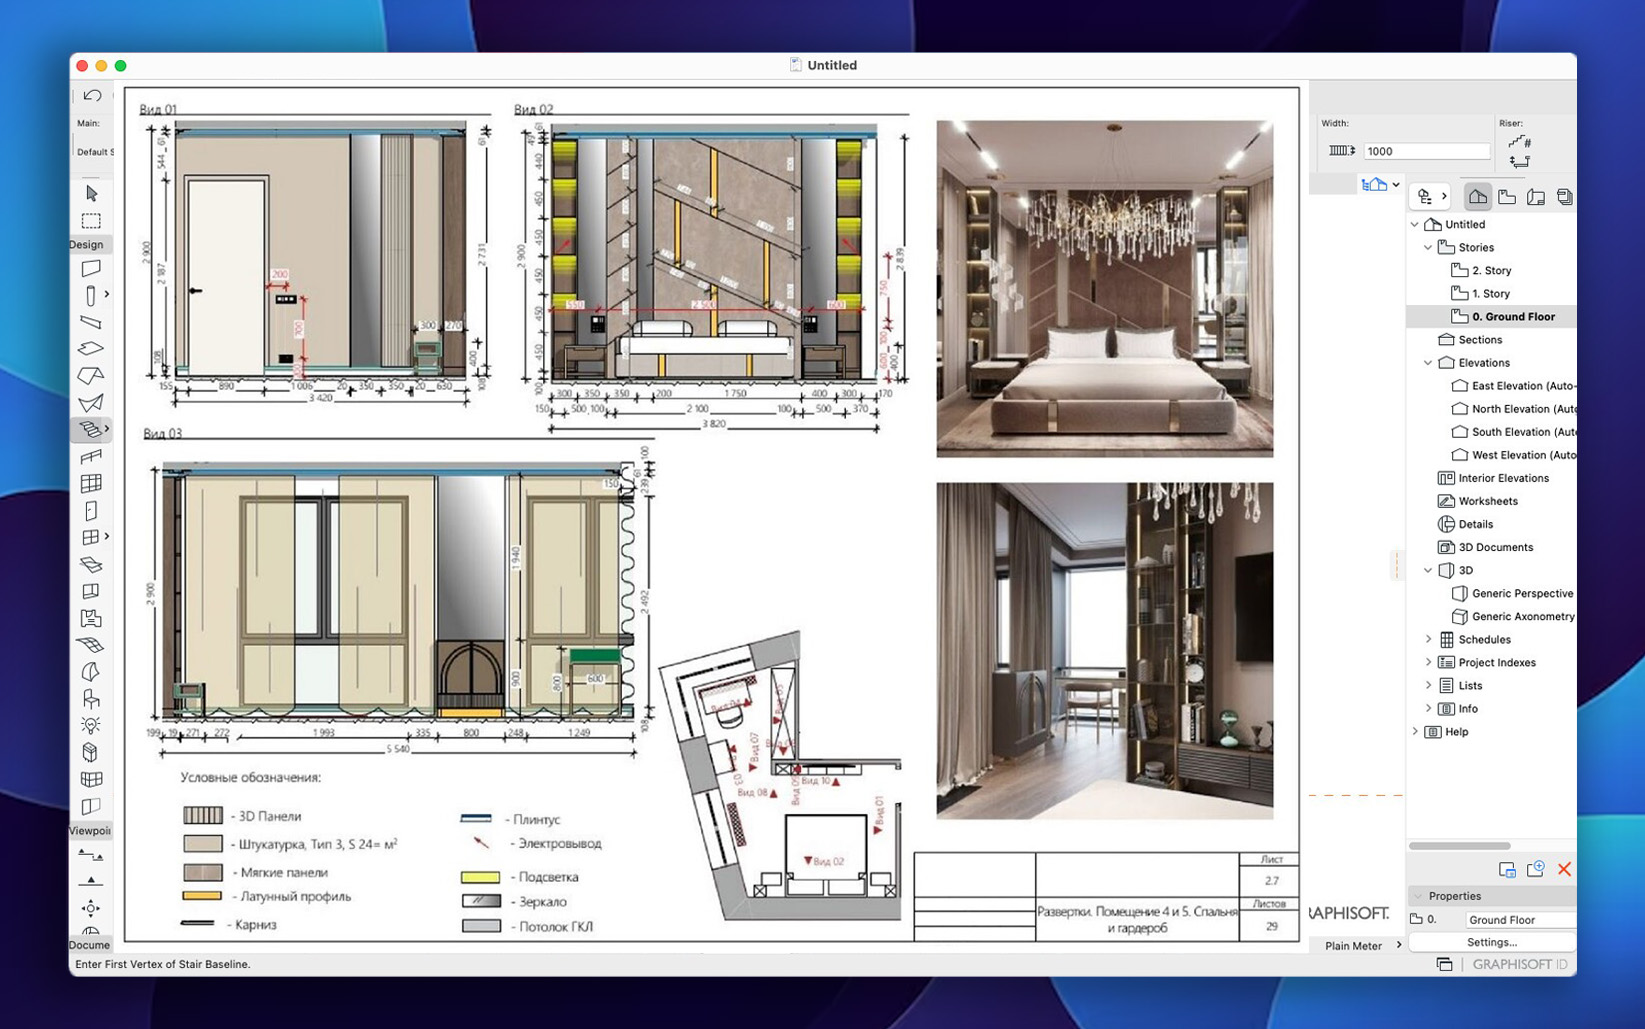The image size is (1645, 1029).
Task: Select the Lamp tool
Action: tap(91, 725)
